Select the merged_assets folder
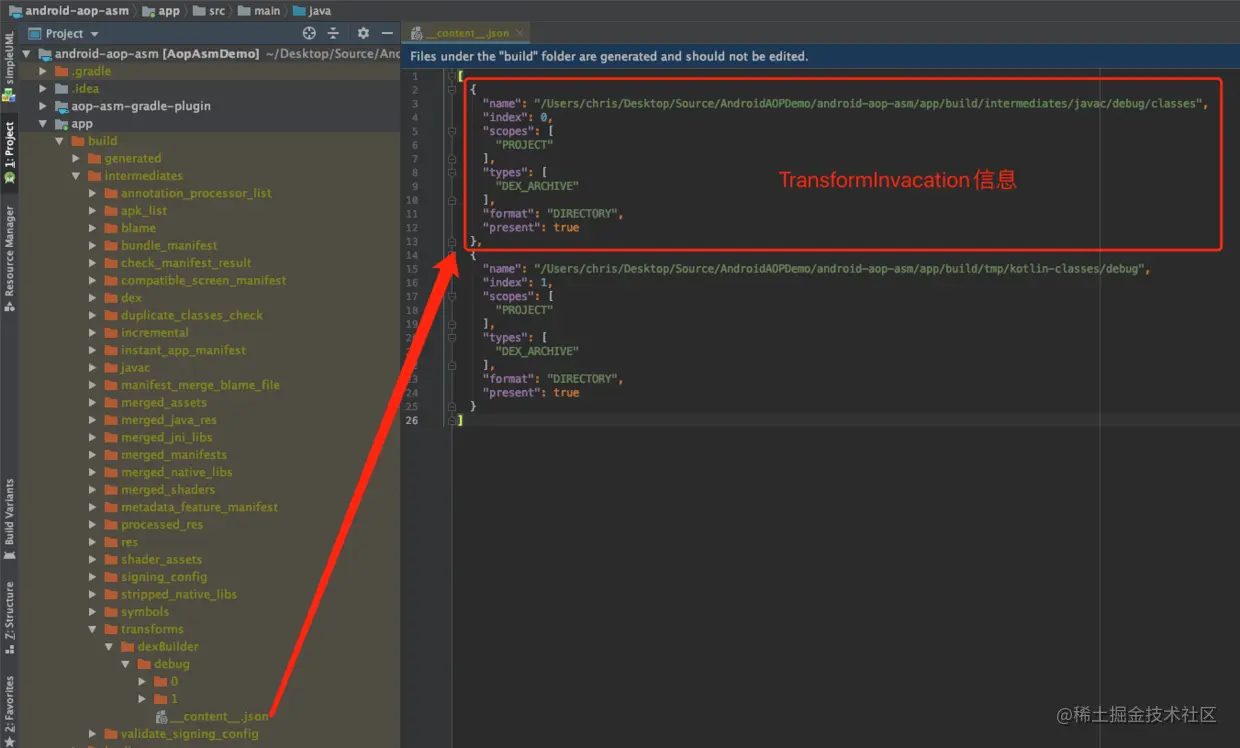 click(154, 402)
